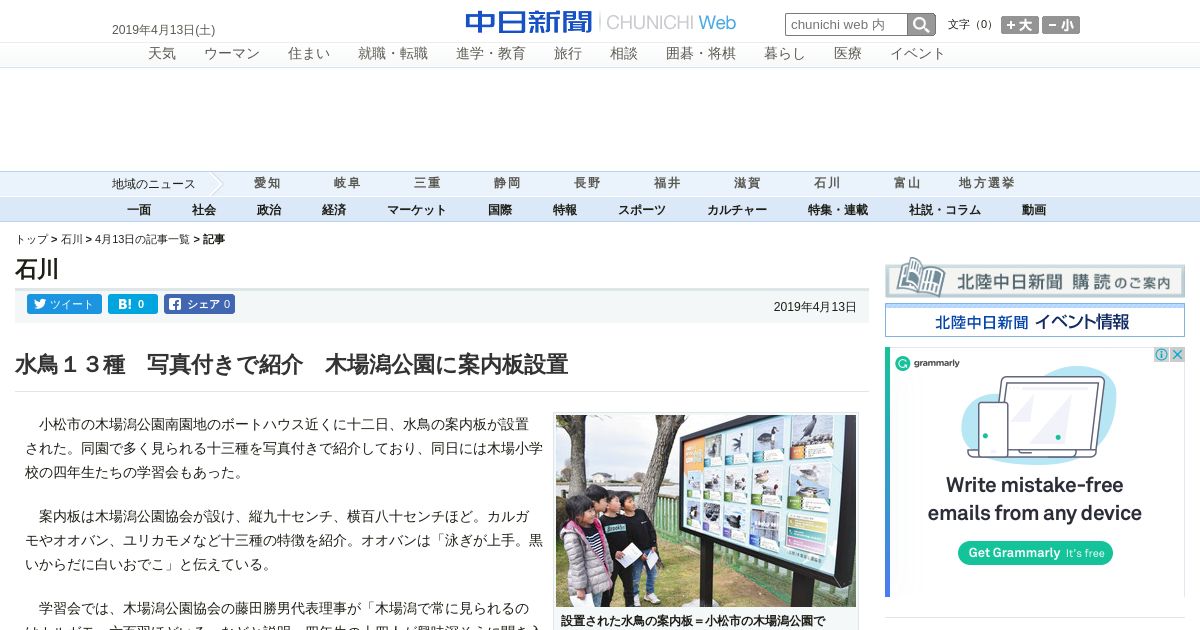Go to カルチャー section
The image size is (1200, 630).
pyautogui.click(x=737, y=210)
